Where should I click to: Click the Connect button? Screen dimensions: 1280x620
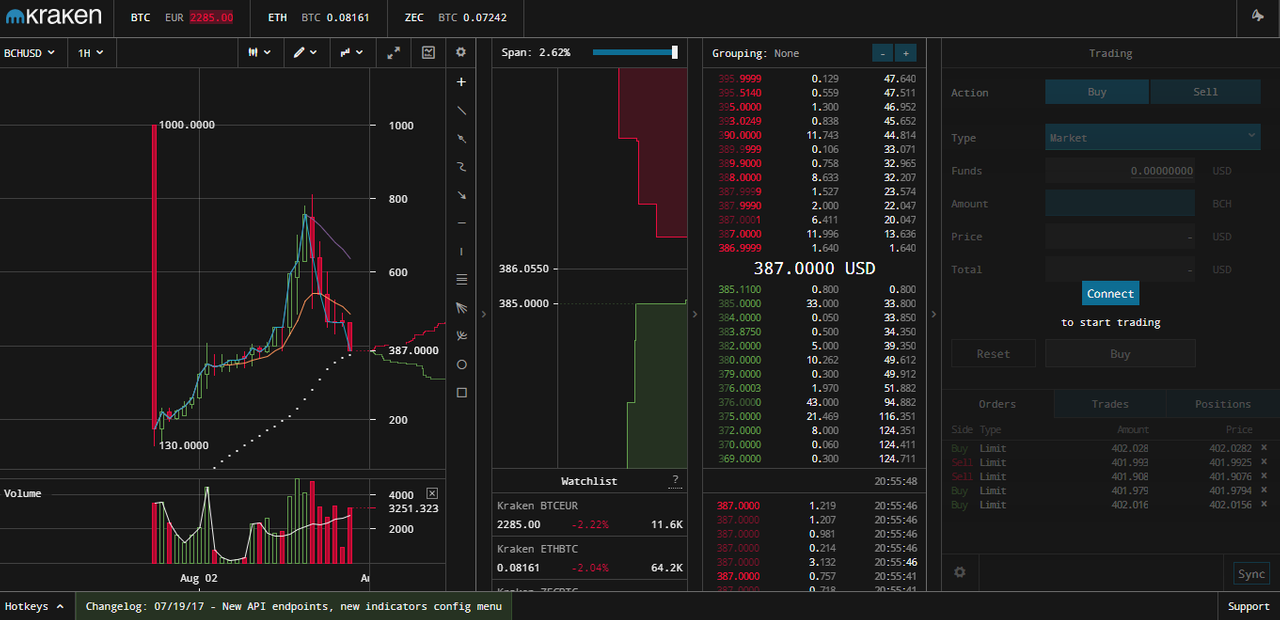1110,294
